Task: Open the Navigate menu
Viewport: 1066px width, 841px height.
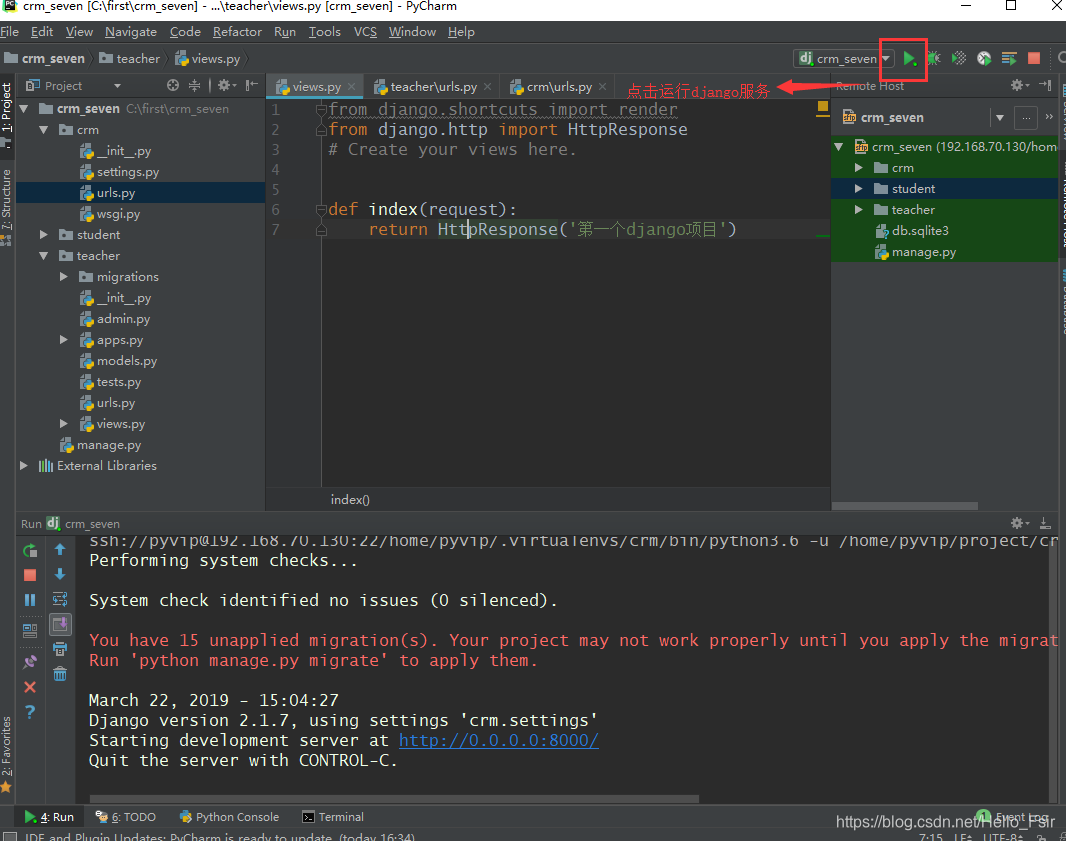Action: point(131,32)
